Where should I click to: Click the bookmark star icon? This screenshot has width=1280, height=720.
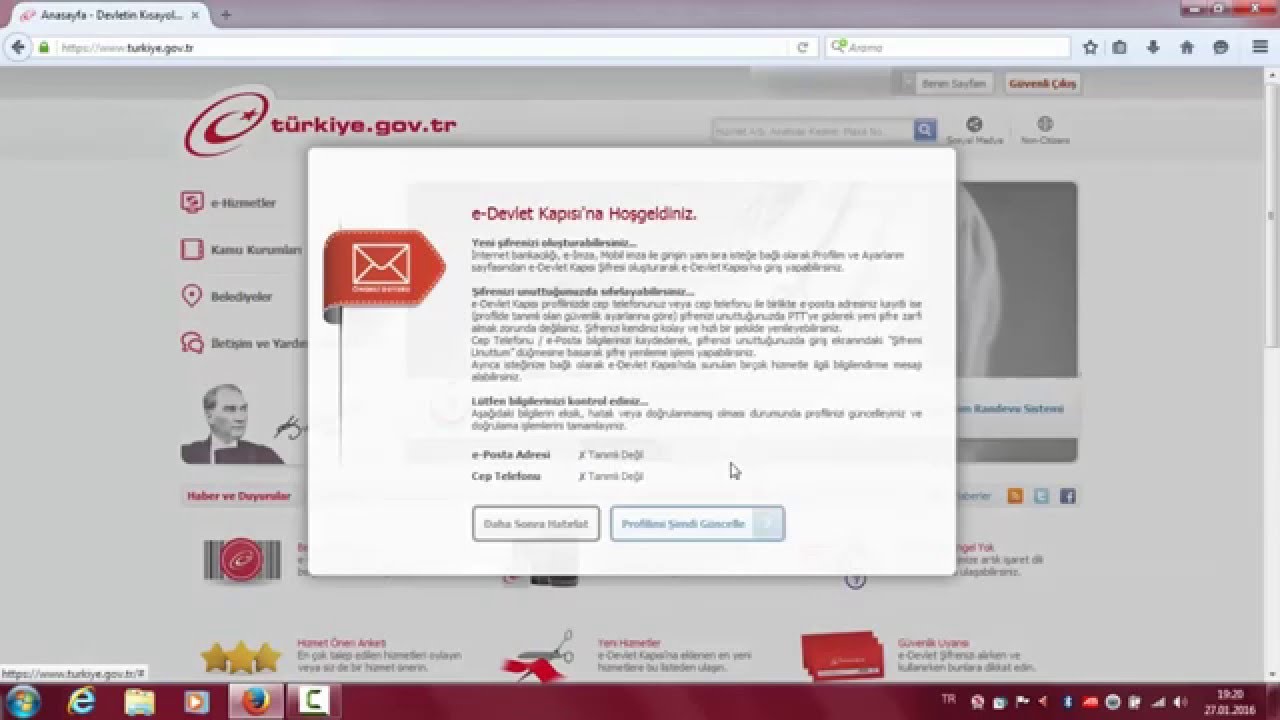(x=1090, y=47)
